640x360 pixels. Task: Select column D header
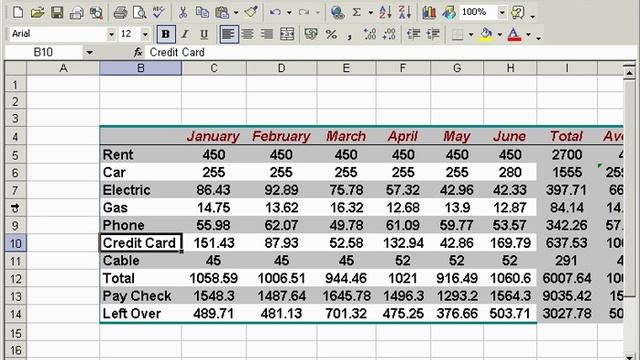[x=282, y=68]
